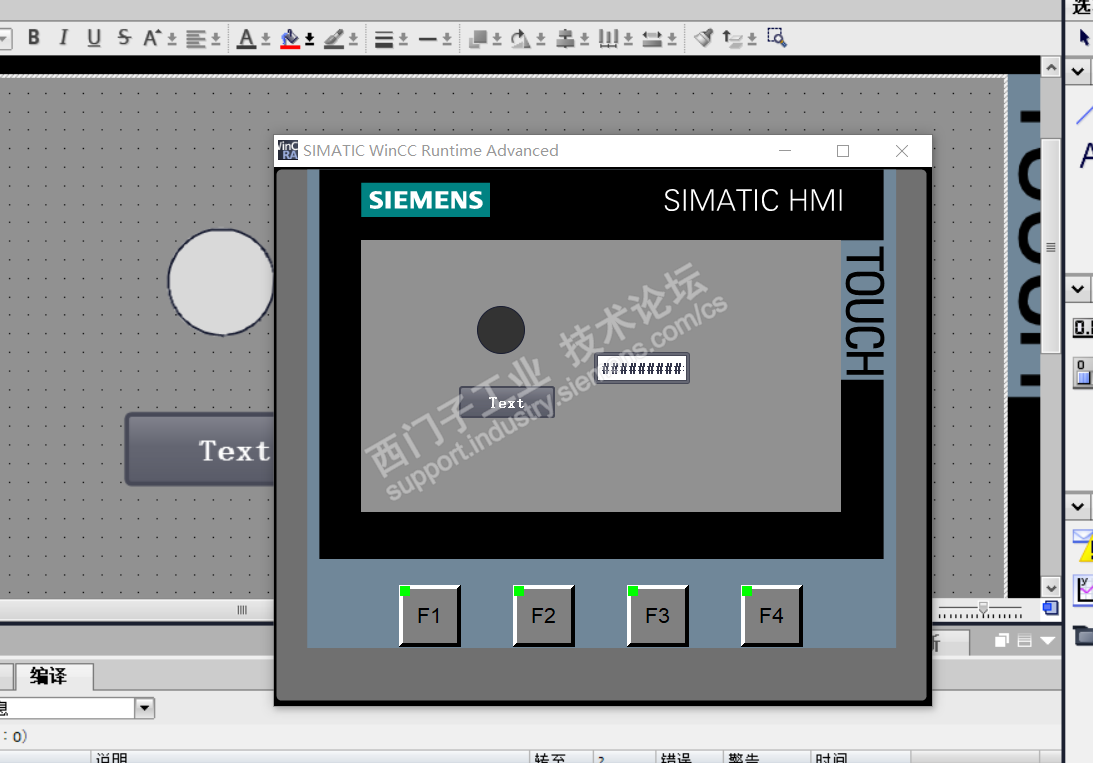Click the fit-to-window icon beside the zoom slider

click(x=1050, y=608)
